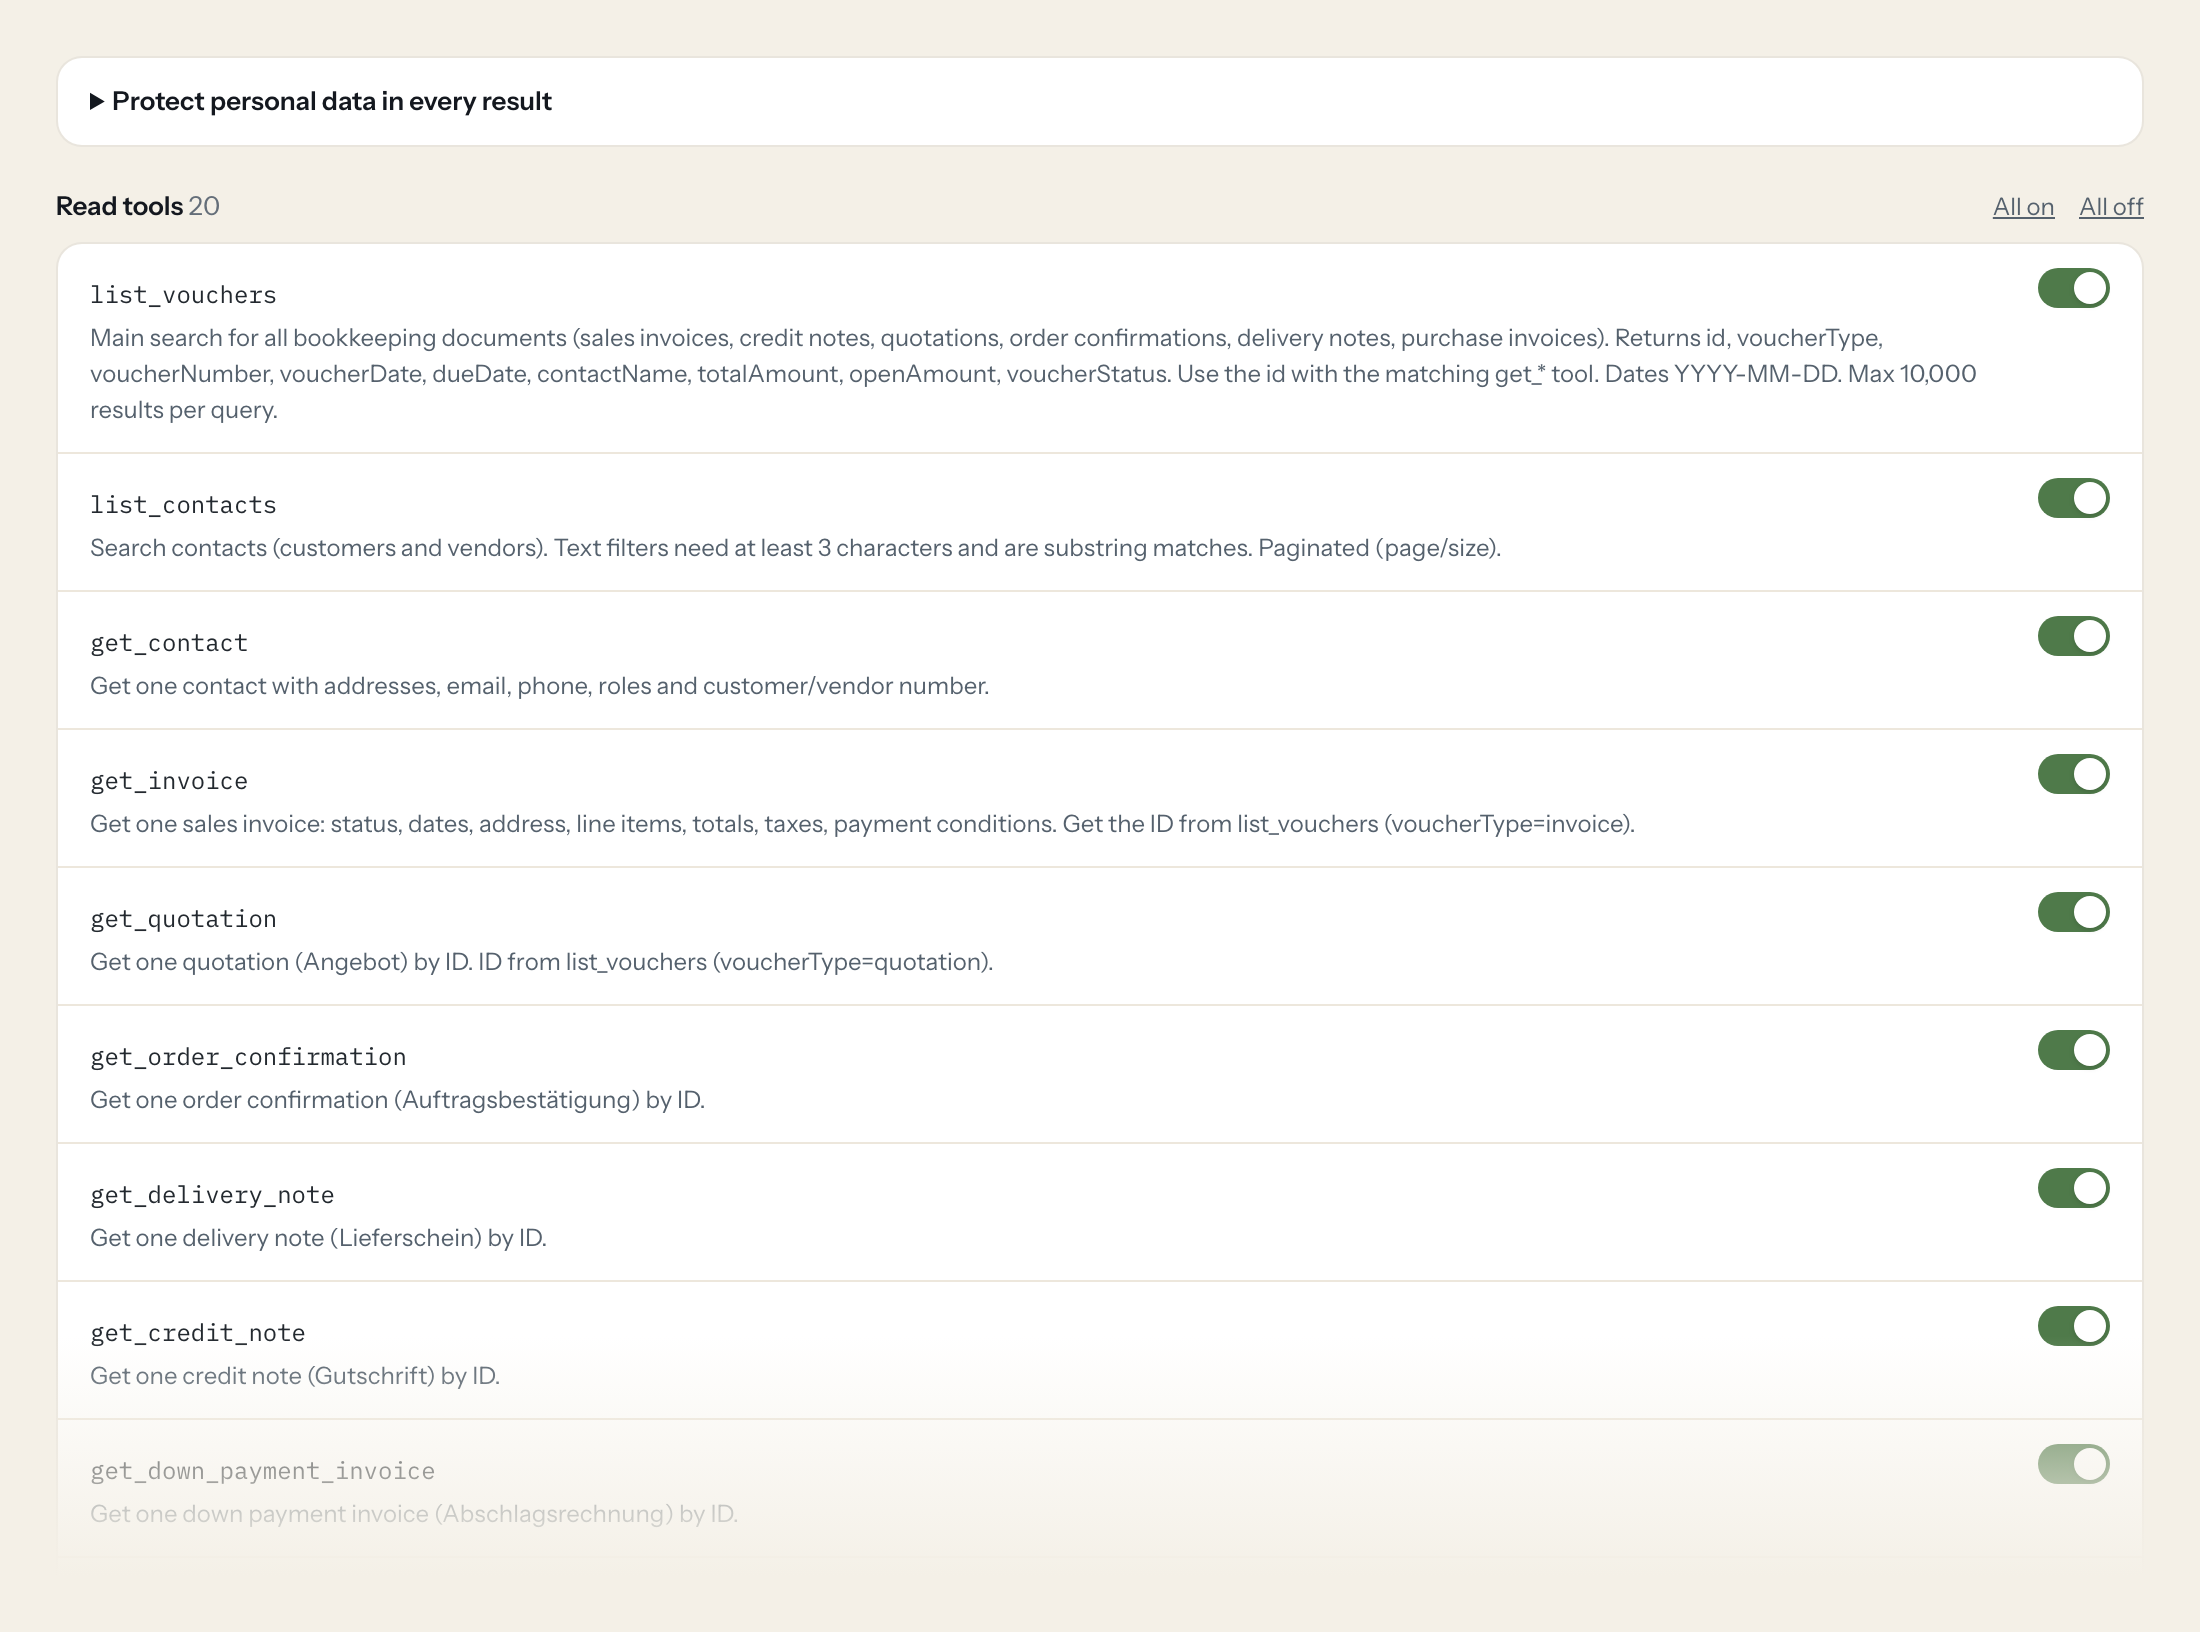Click 'get_order_confirmation' tool name
Screen dimensions: 2200x1632
point(248,1057)
